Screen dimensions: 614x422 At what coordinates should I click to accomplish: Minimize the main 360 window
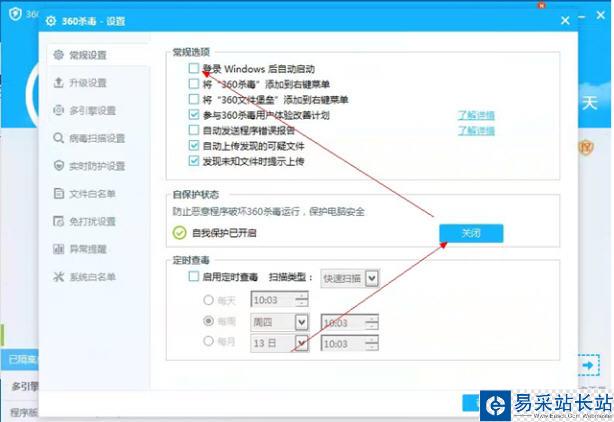(582, 17)
